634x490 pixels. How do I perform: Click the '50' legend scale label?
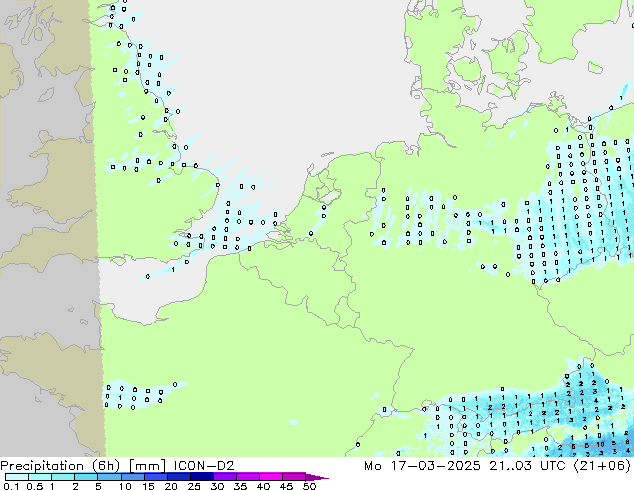[309, 486]
